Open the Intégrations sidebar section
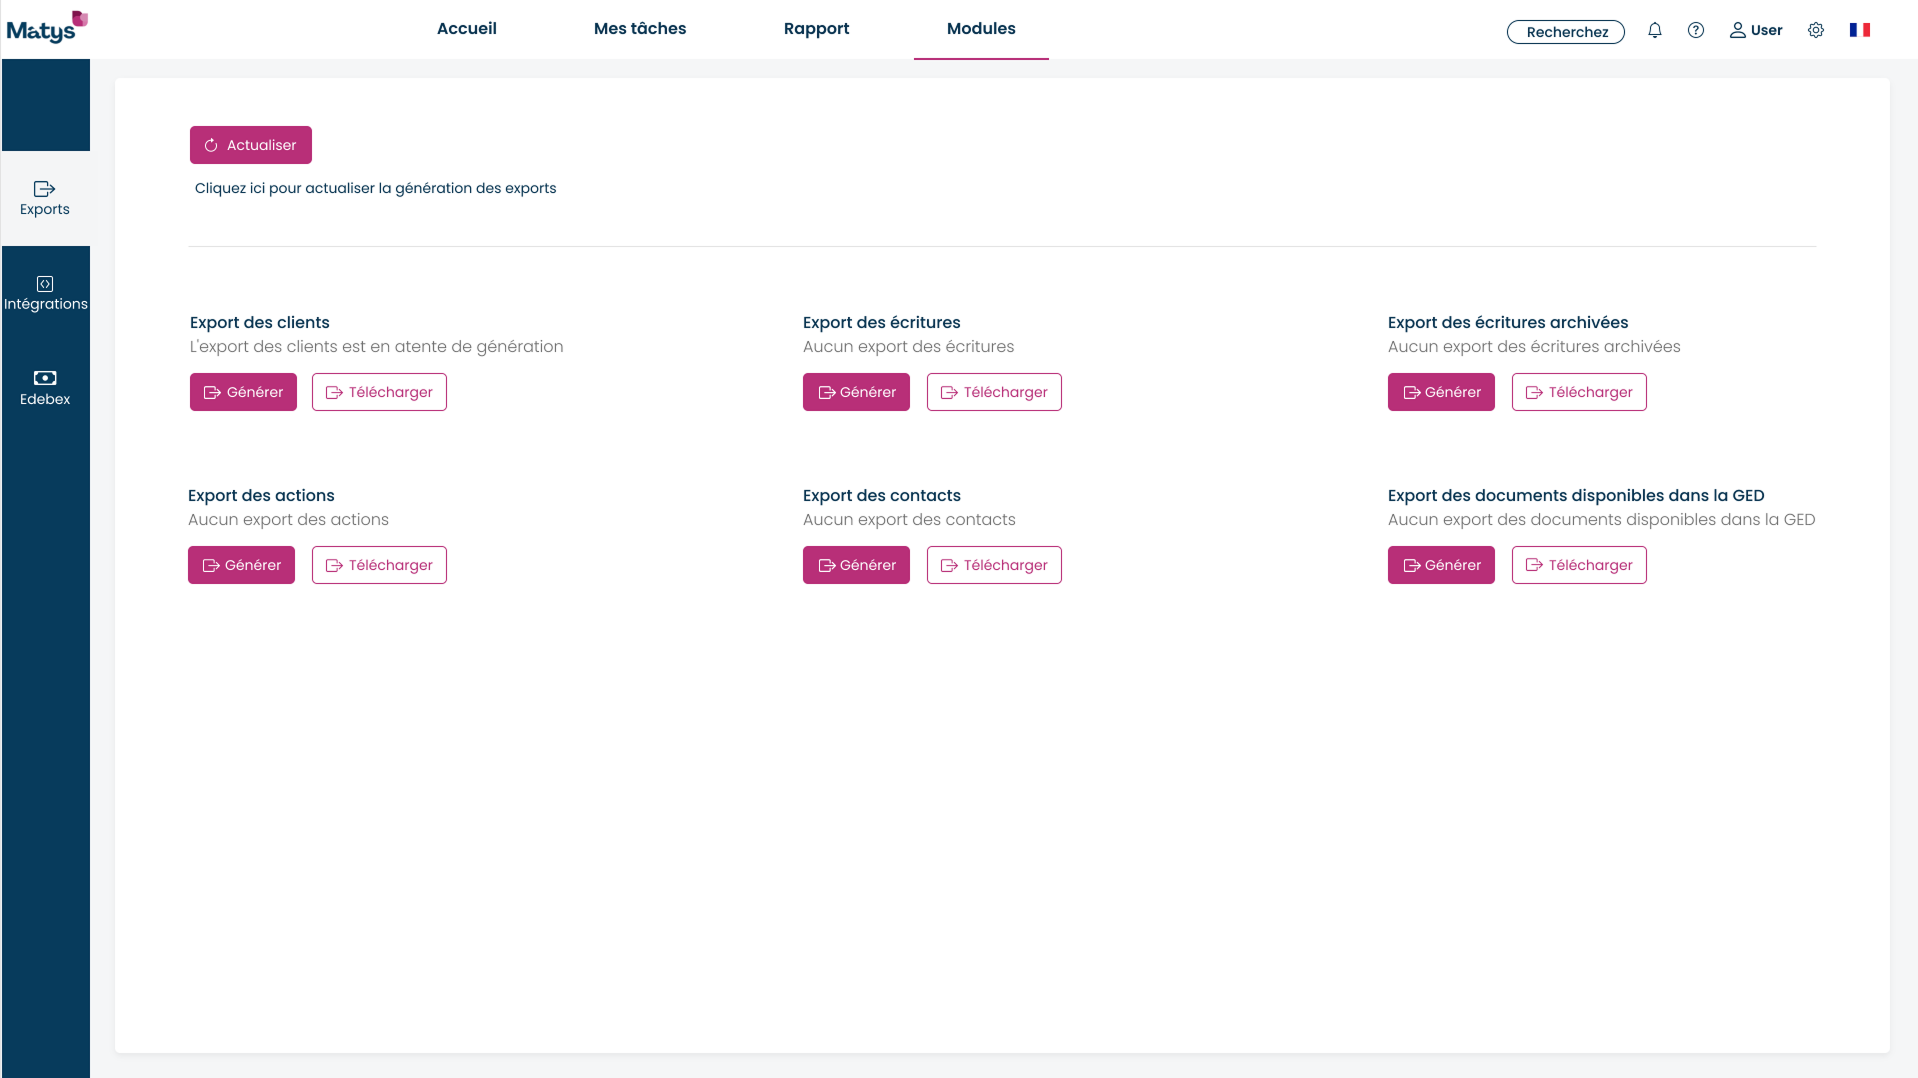 tap(45, 293)
